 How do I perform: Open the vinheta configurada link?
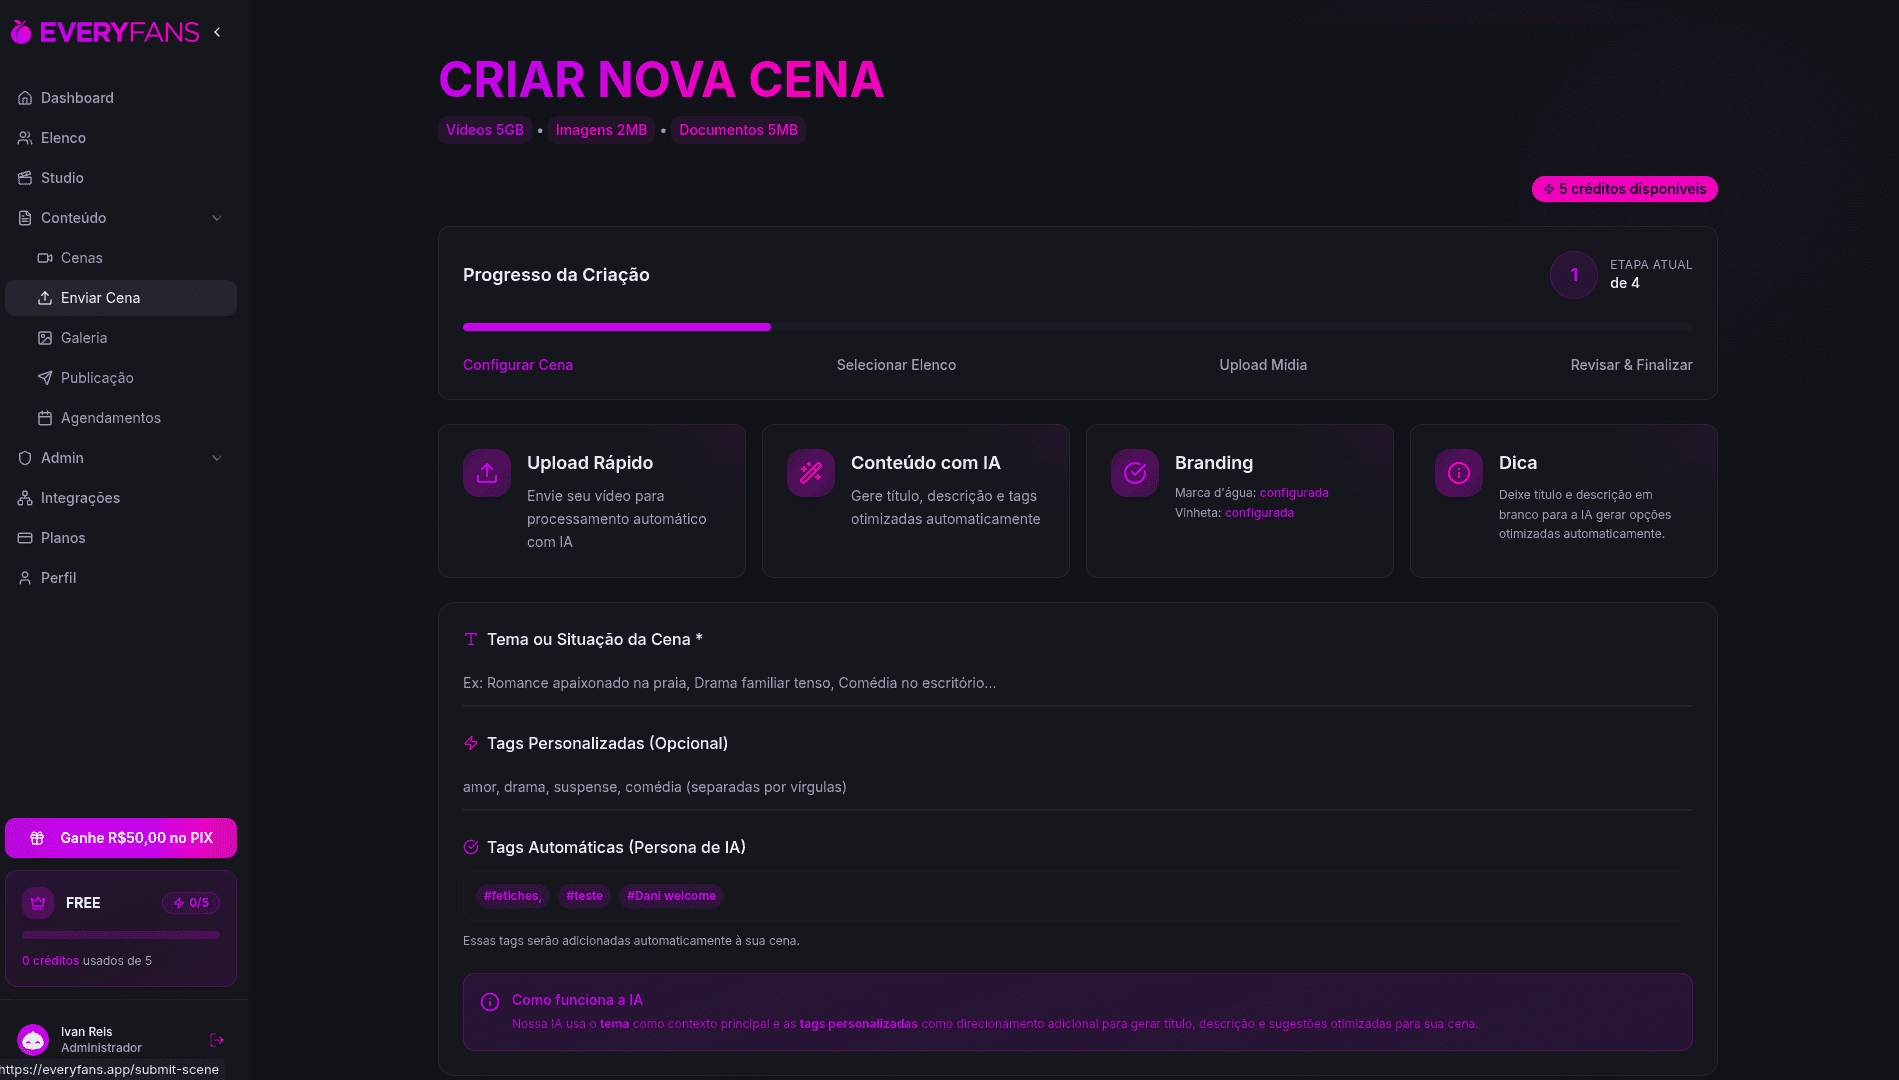[1259, 512]
